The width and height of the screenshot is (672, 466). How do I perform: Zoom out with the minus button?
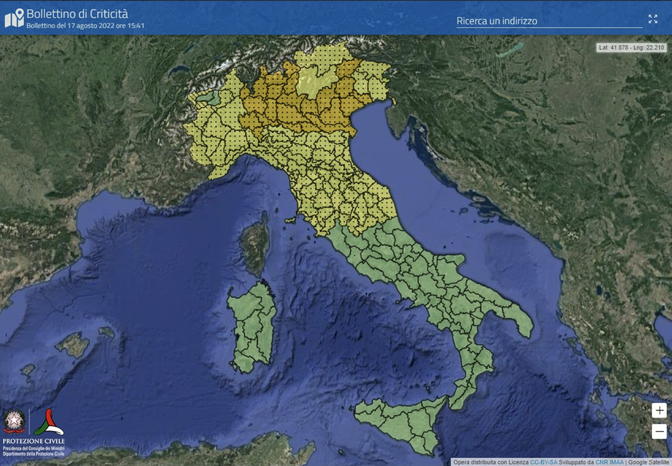(x=659, y=431)
